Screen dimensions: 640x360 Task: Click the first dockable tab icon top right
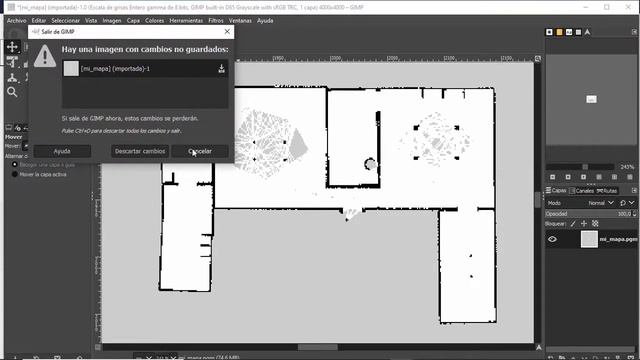549,32
